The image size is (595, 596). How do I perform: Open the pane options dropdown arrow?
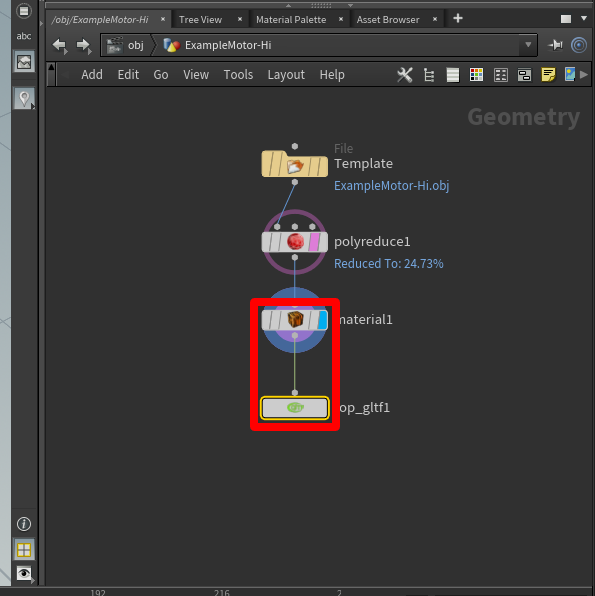(x=584, y=18)
